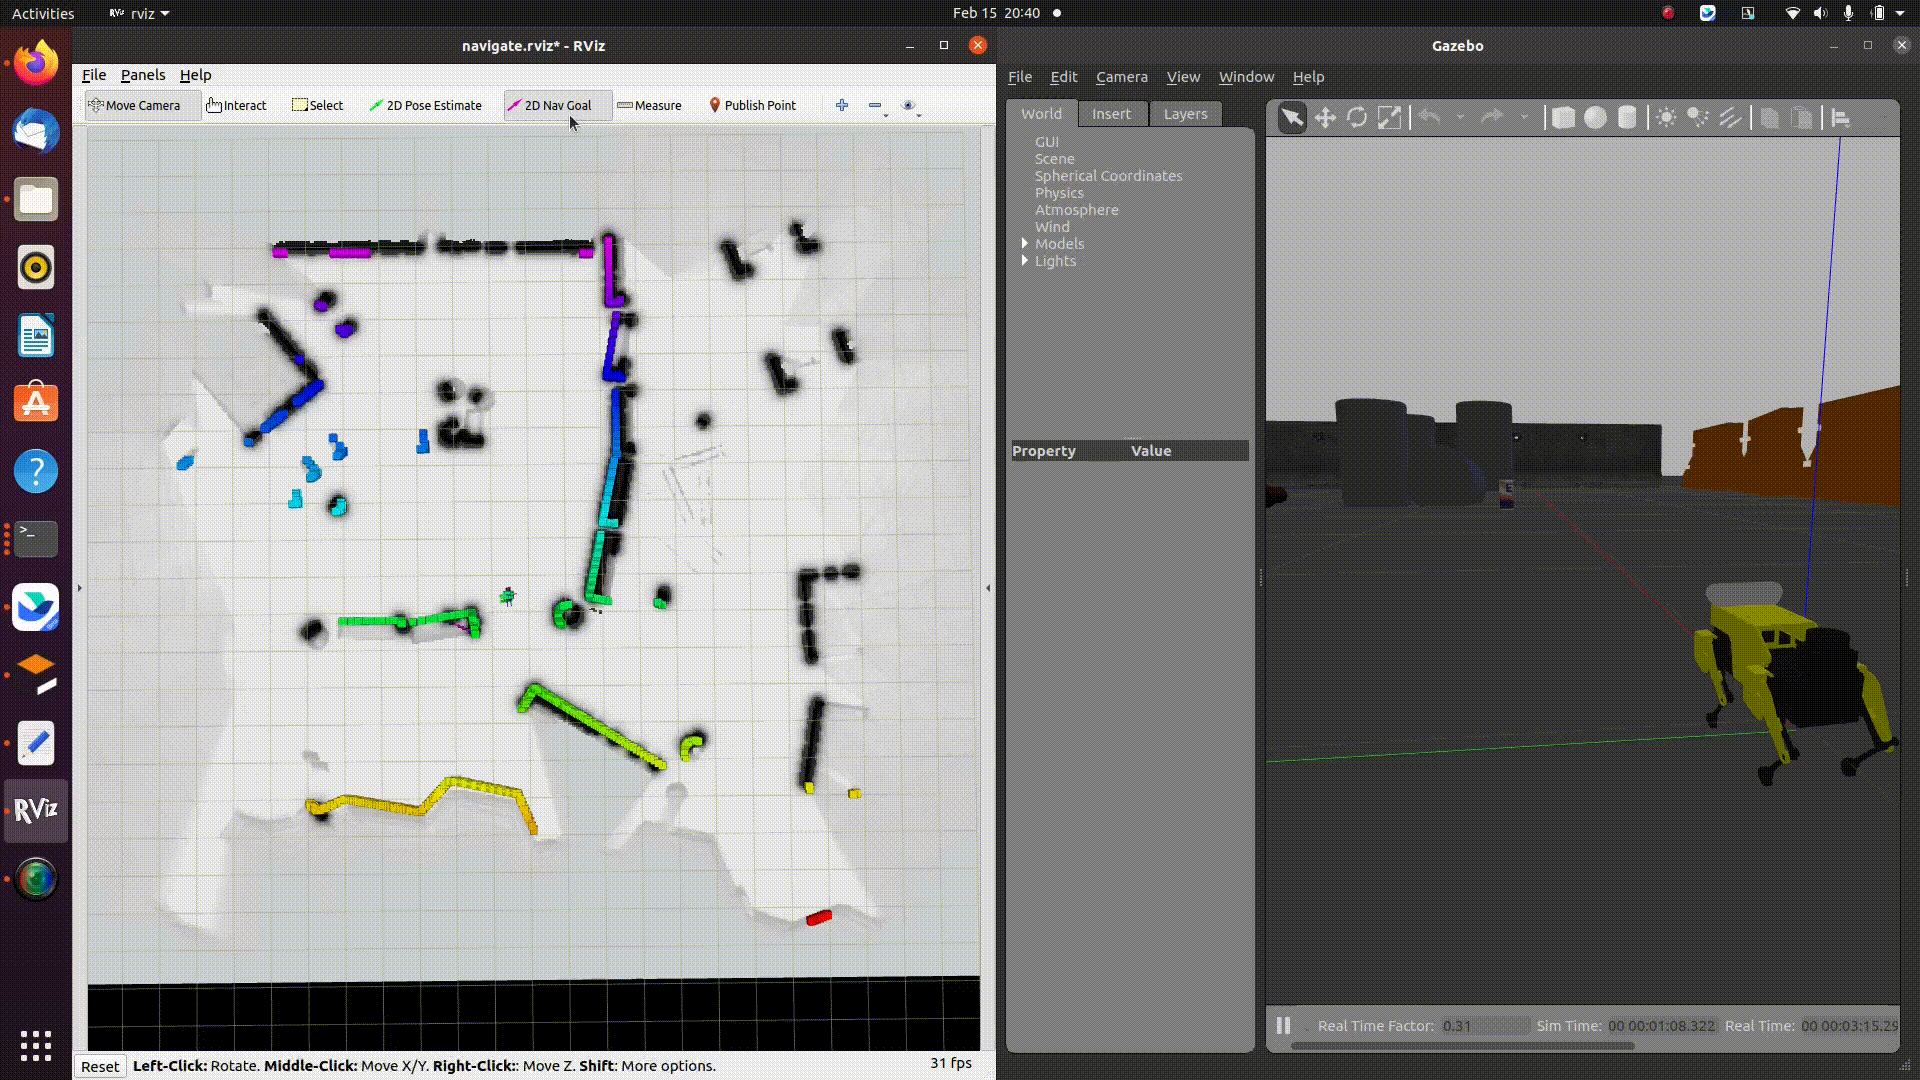Activate the 2D Pose Estimate tool
The width and height of the screenshot is (1920, 1080).
[425, 105]
